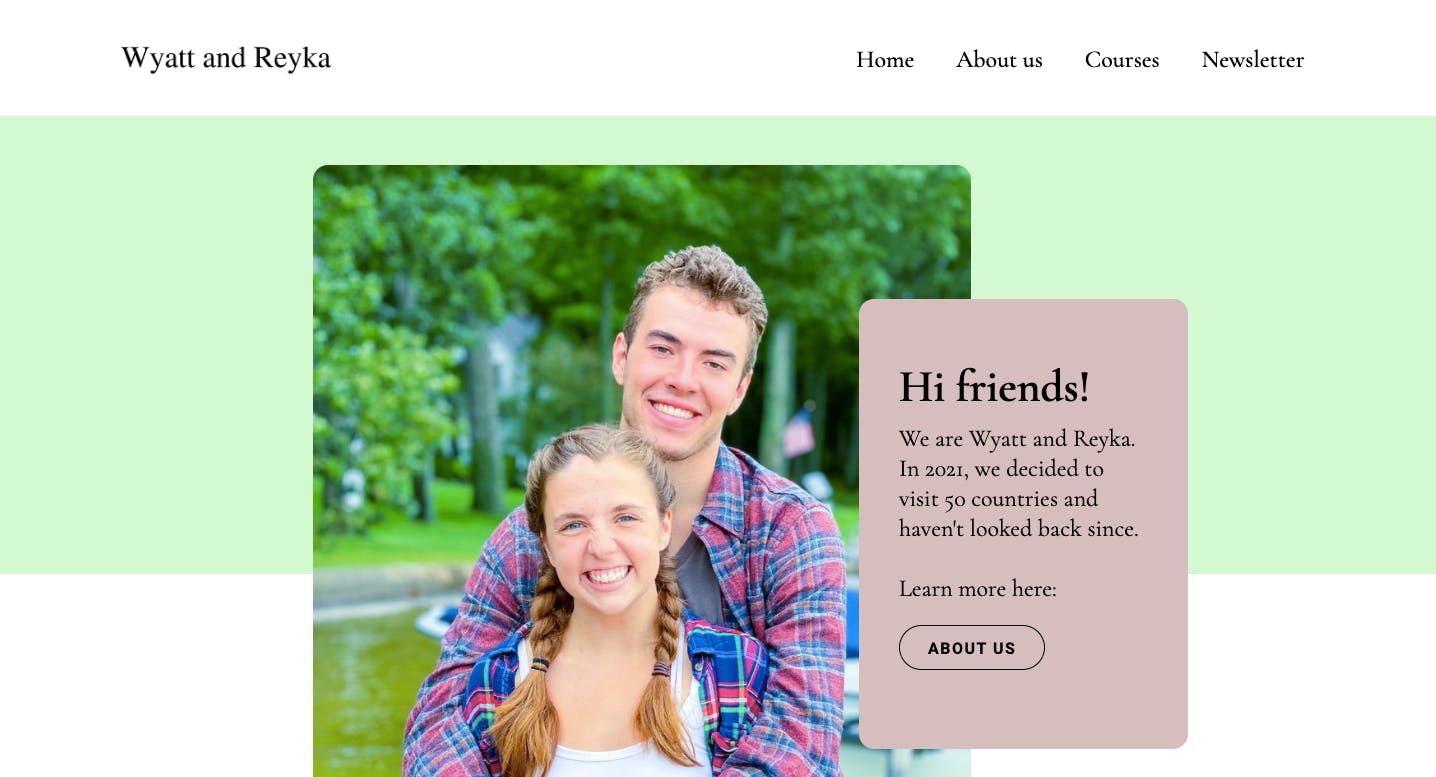Viewport: 1436px width, 777px height.
Task: Click the Hi friends! heading
Action: [x=994, y=387]
